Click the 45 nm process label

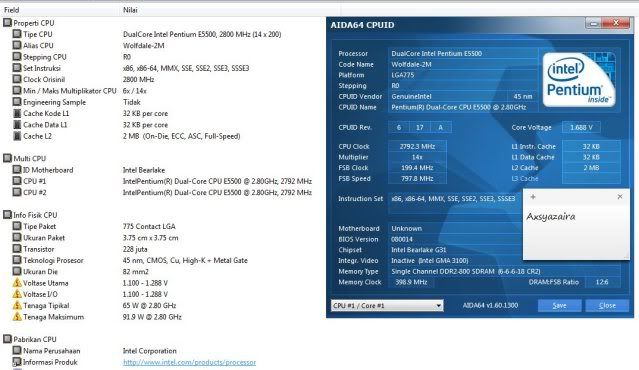[x=523, y=97]
